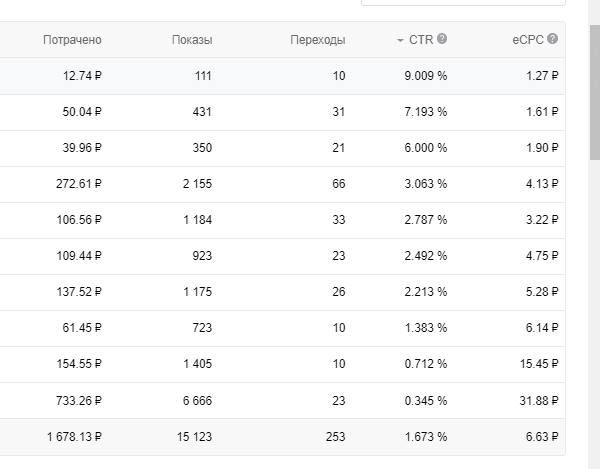The height and width of the screenshot is (469, 600).
Task: Click the help icon next to eCPC
Action: (552, 39)
